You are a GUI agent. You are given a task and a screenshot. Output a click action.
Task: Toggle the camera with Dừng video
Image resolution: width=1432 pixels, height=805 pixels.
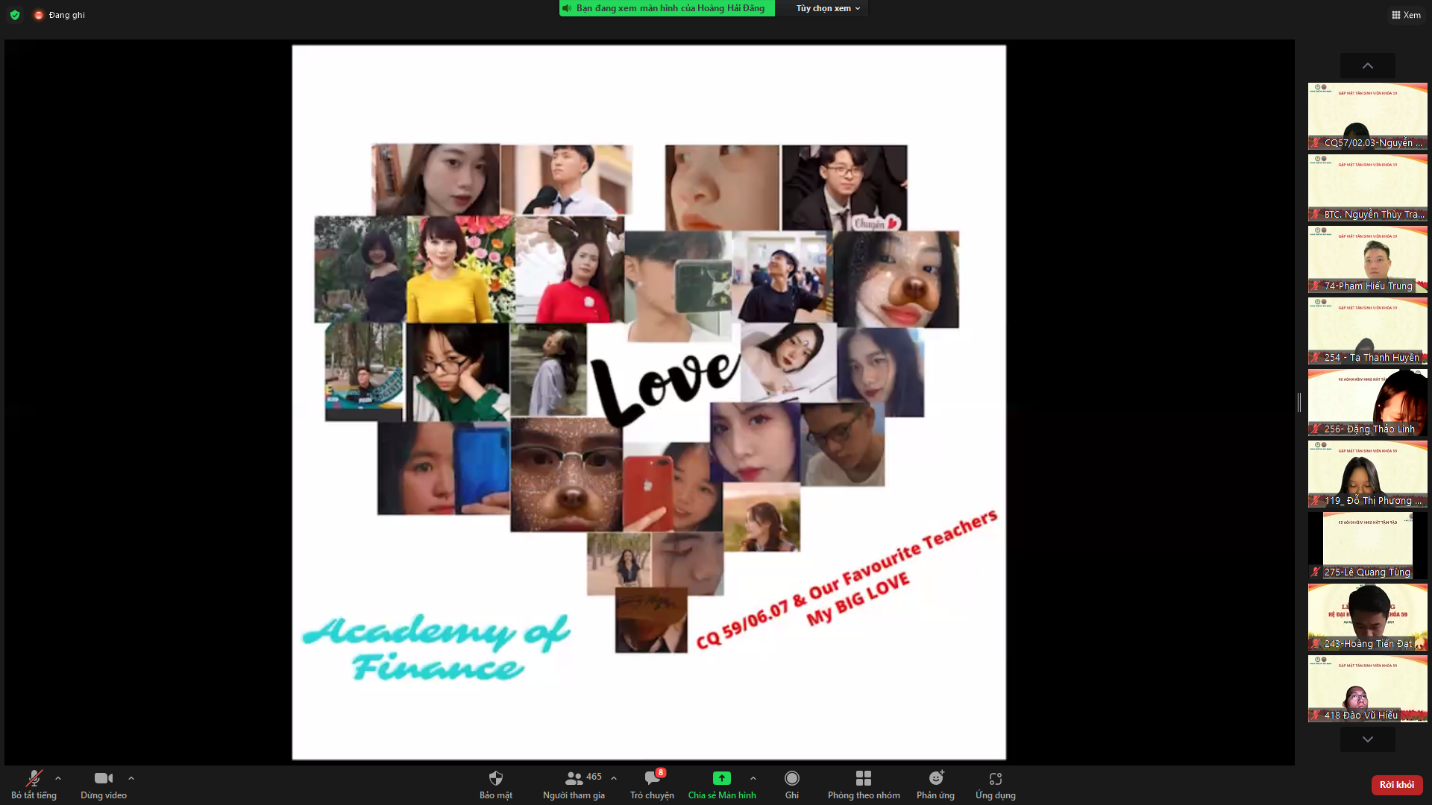tap(104, 779)
